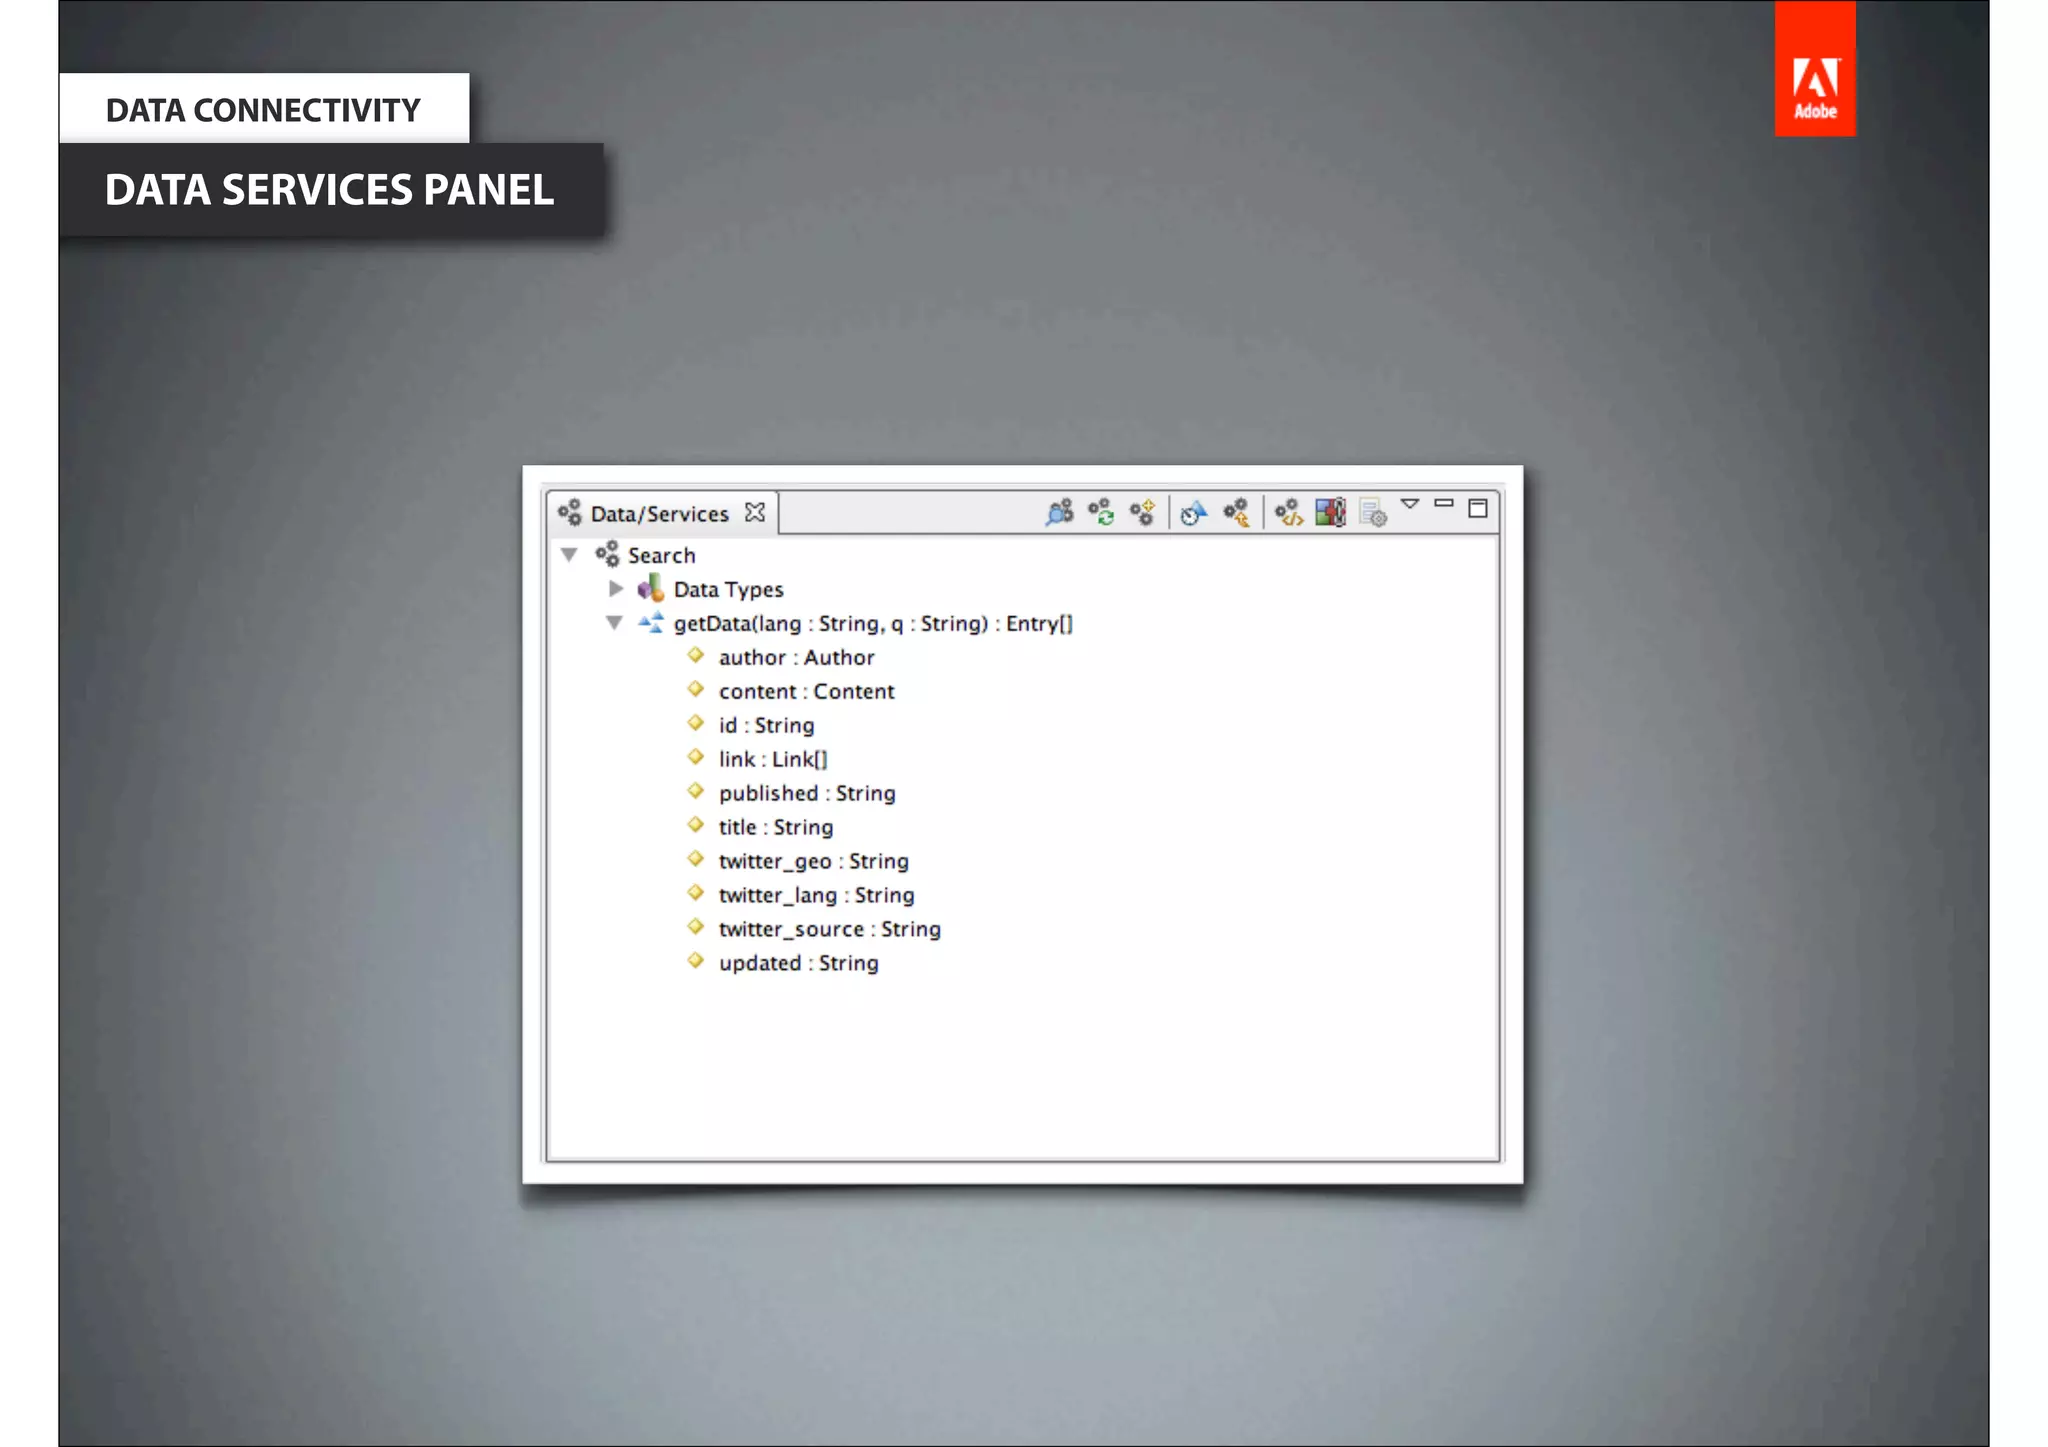Expand the Data Types node

pyautogui.click(x=616, y=588)
